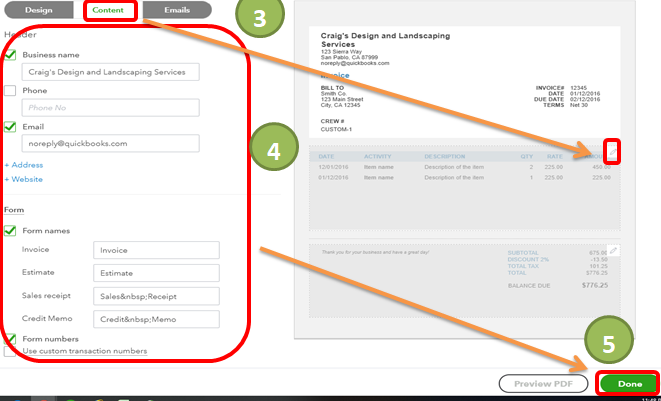Screen dimensions: 661x401
Task: Click the Credit Memo name field
Action: [156, 319]
